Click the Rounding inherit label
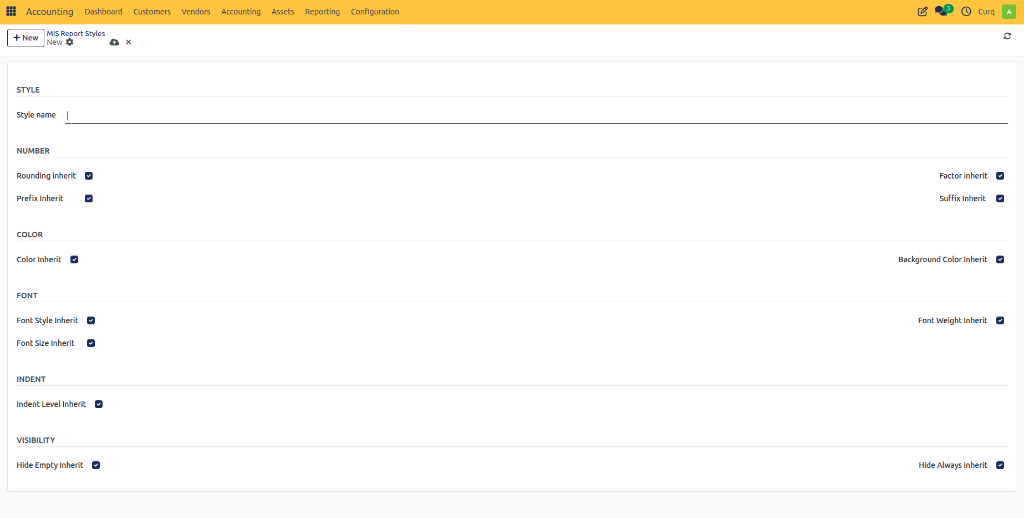 pyautogui.click(x=46, y=176)
